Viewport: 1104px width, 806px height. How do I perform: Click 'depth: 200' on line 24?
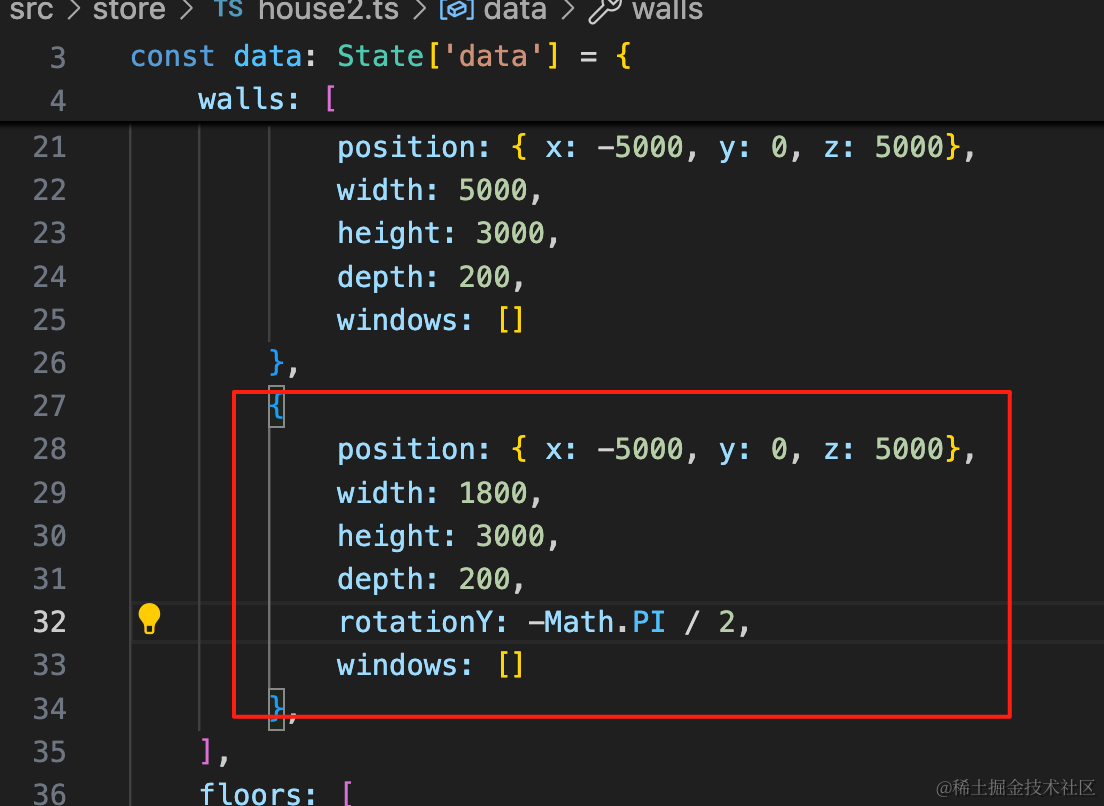tap(424, 277)
